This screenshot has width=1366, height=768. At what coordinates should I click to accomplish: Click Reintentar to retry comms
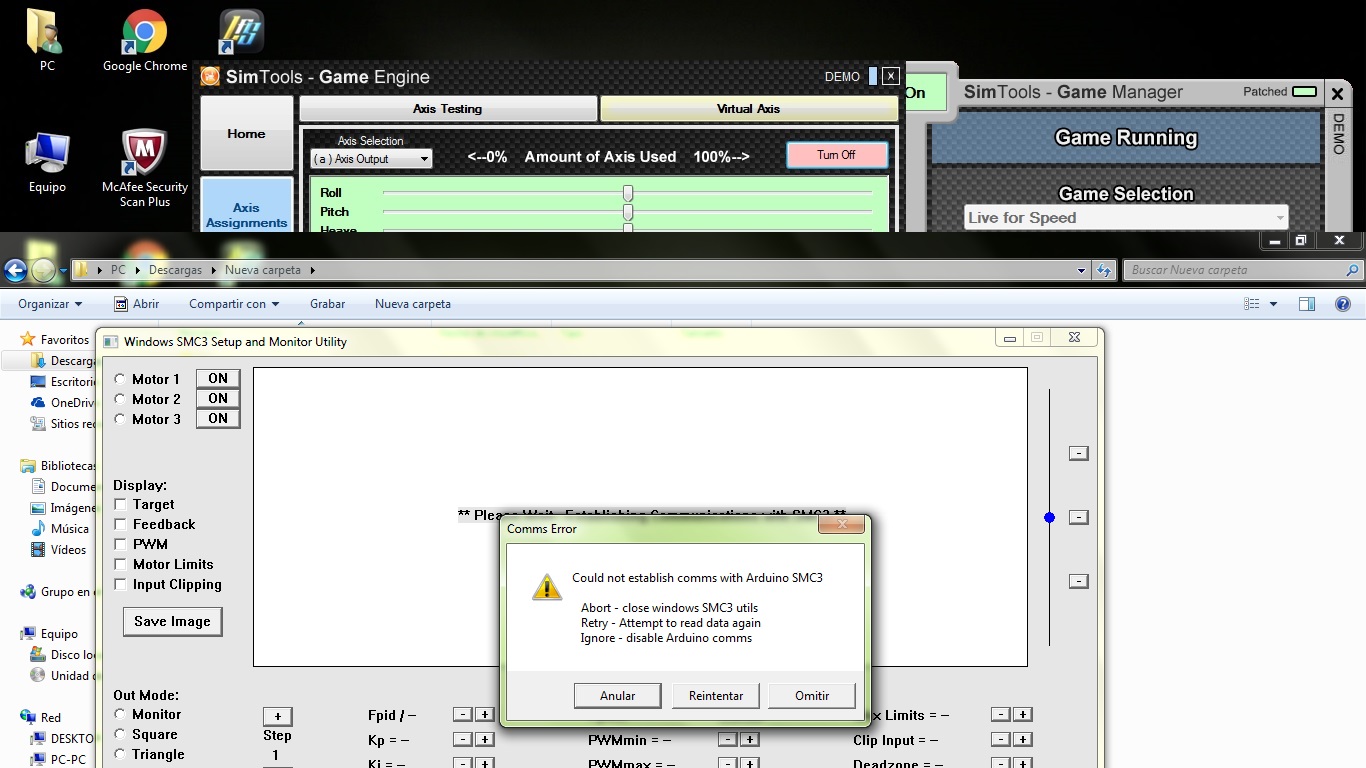coord(715,696)
